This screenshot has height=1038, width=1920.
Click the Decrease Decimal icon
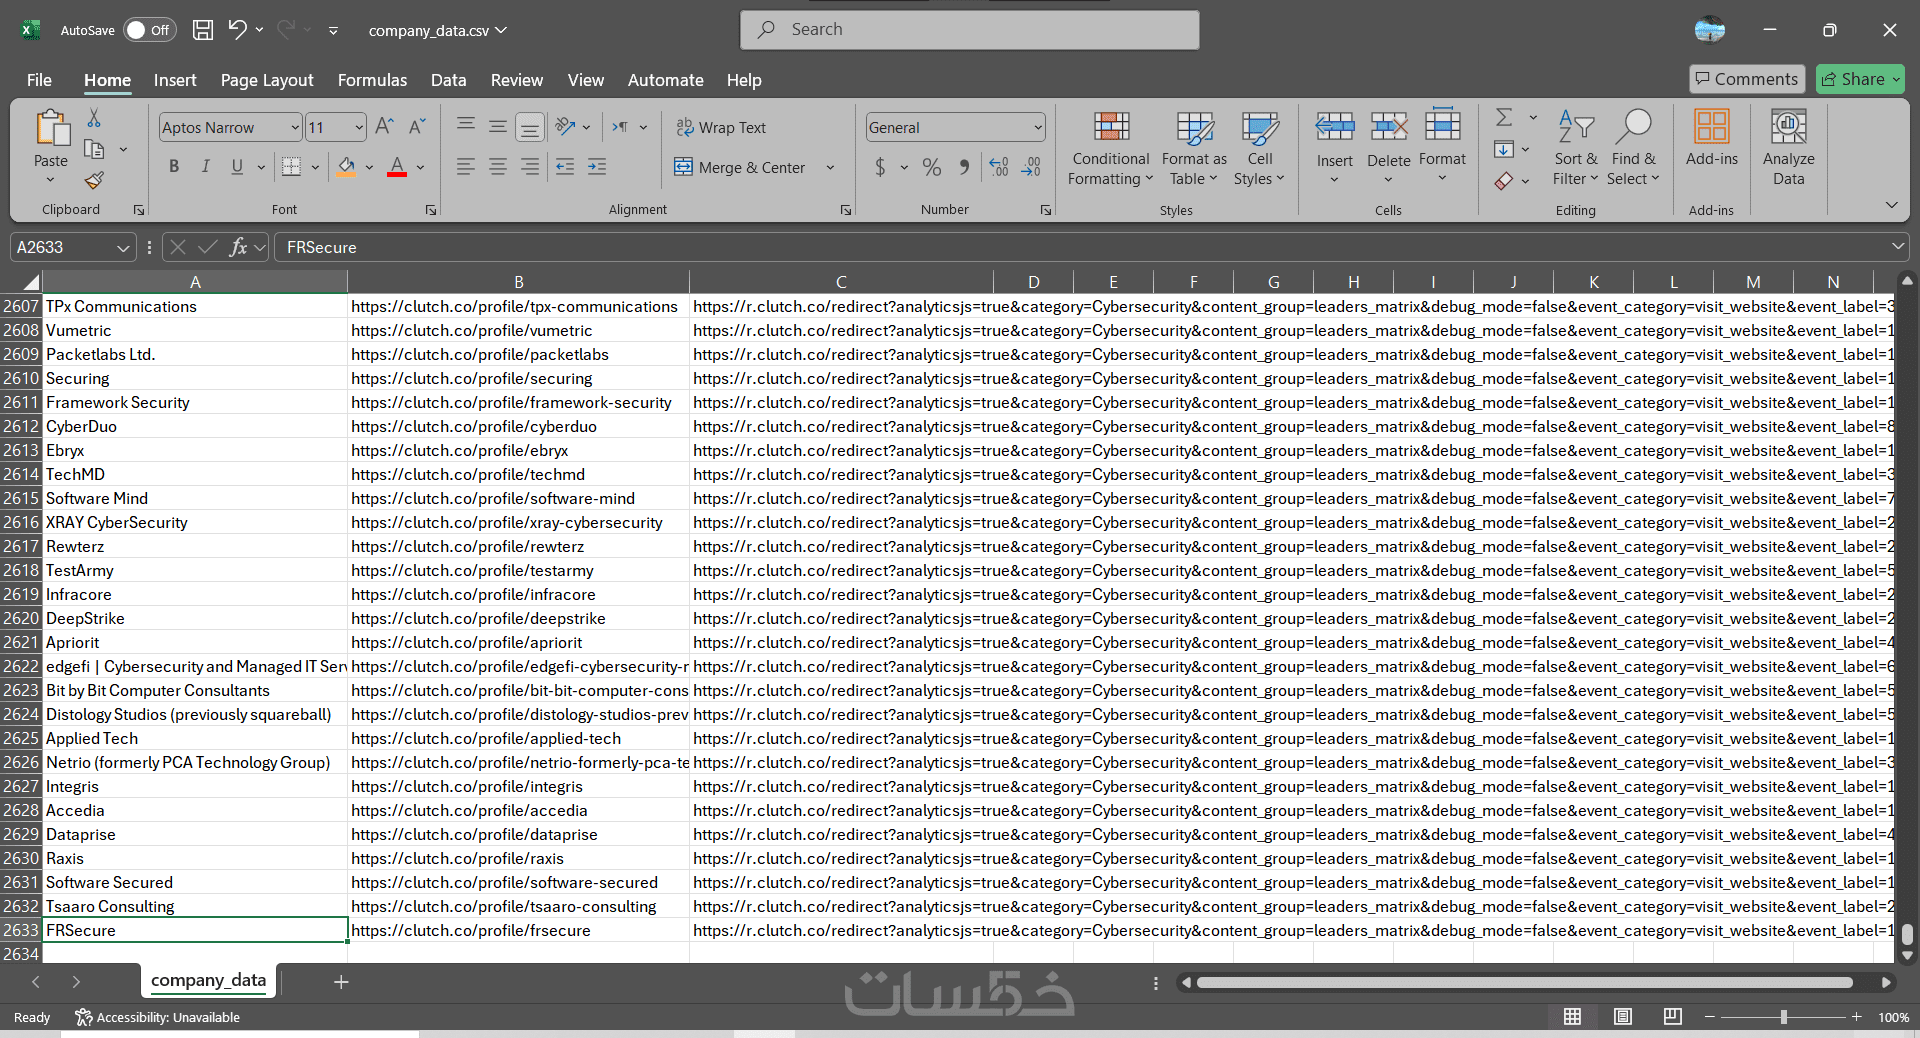coord(1031,167)
